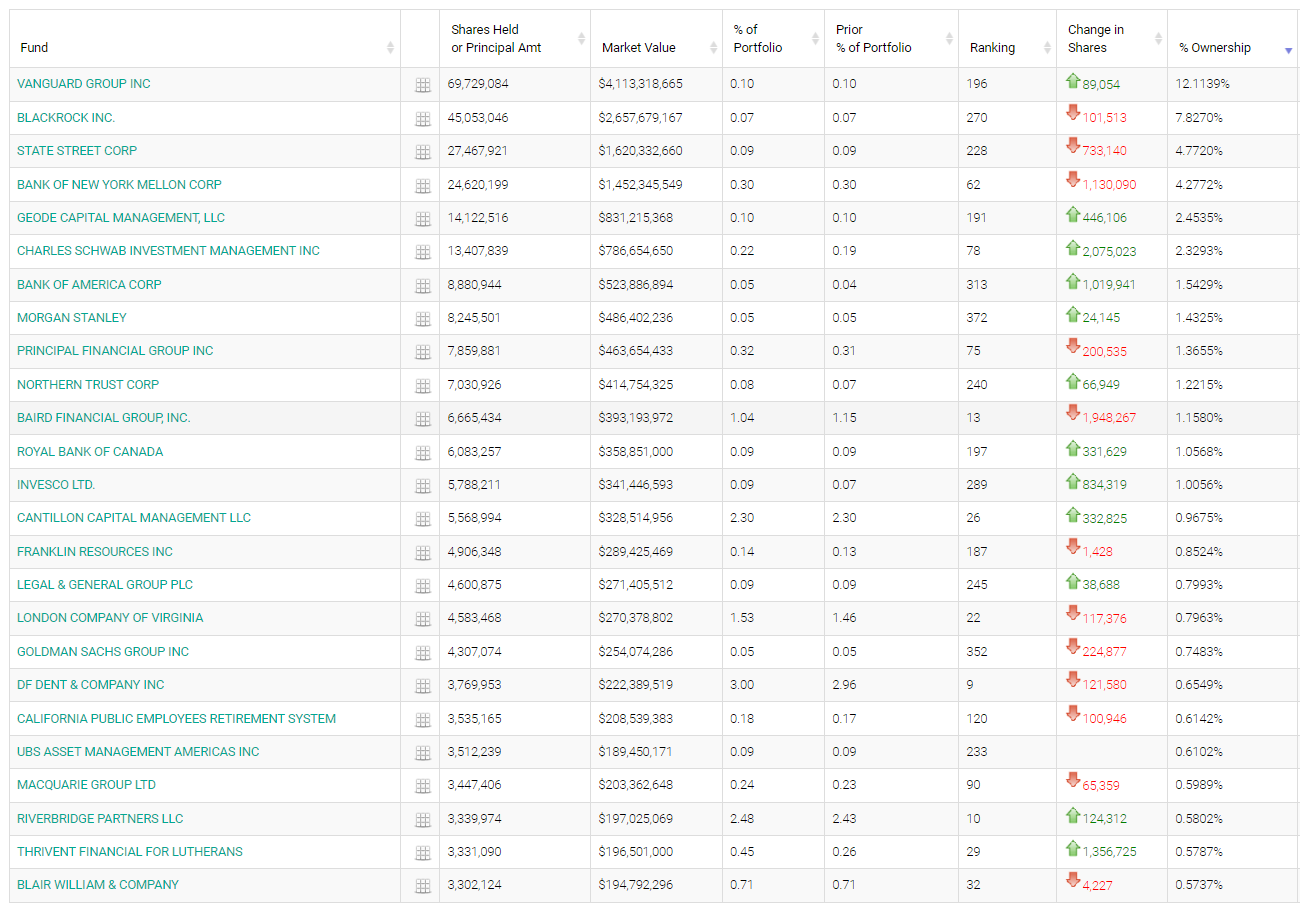Viewport: 1300px width, 904px height.
Task: Open grid icon in Baird Financial Group row
Action: click(423, 419)
